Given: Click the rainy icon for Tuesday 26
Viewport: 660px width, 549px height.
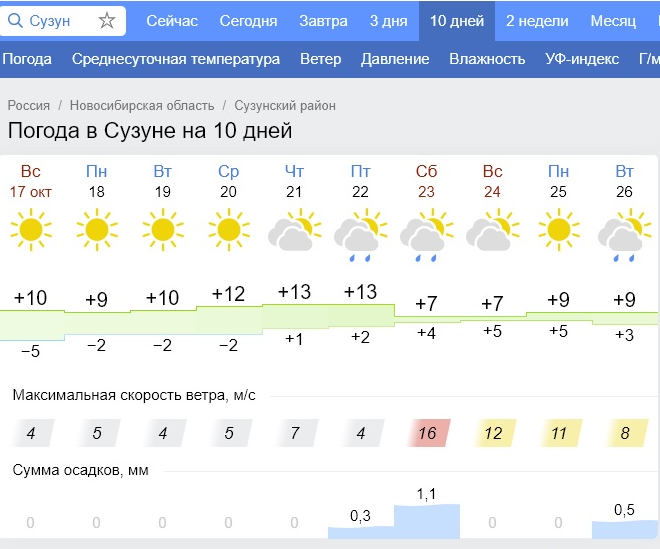Looking at the screenshot, I should click(623, 236).
